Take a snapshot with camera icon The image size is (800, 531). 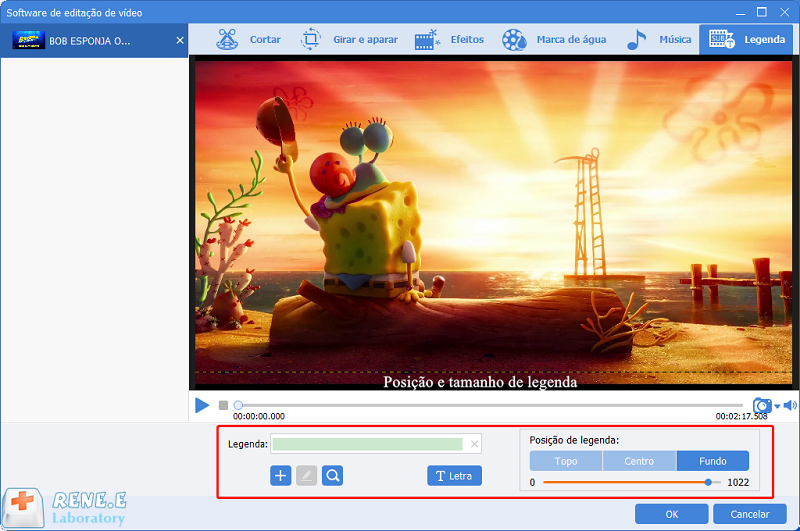coord(762,406)
